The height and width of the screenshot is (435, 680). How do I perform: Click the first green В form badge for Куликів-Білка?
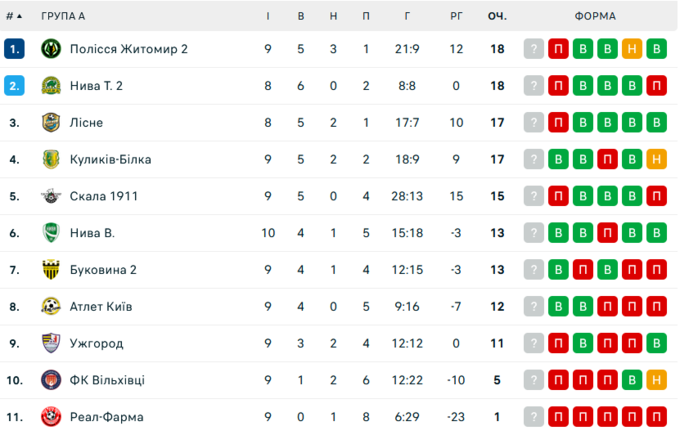tap(559, 159)
